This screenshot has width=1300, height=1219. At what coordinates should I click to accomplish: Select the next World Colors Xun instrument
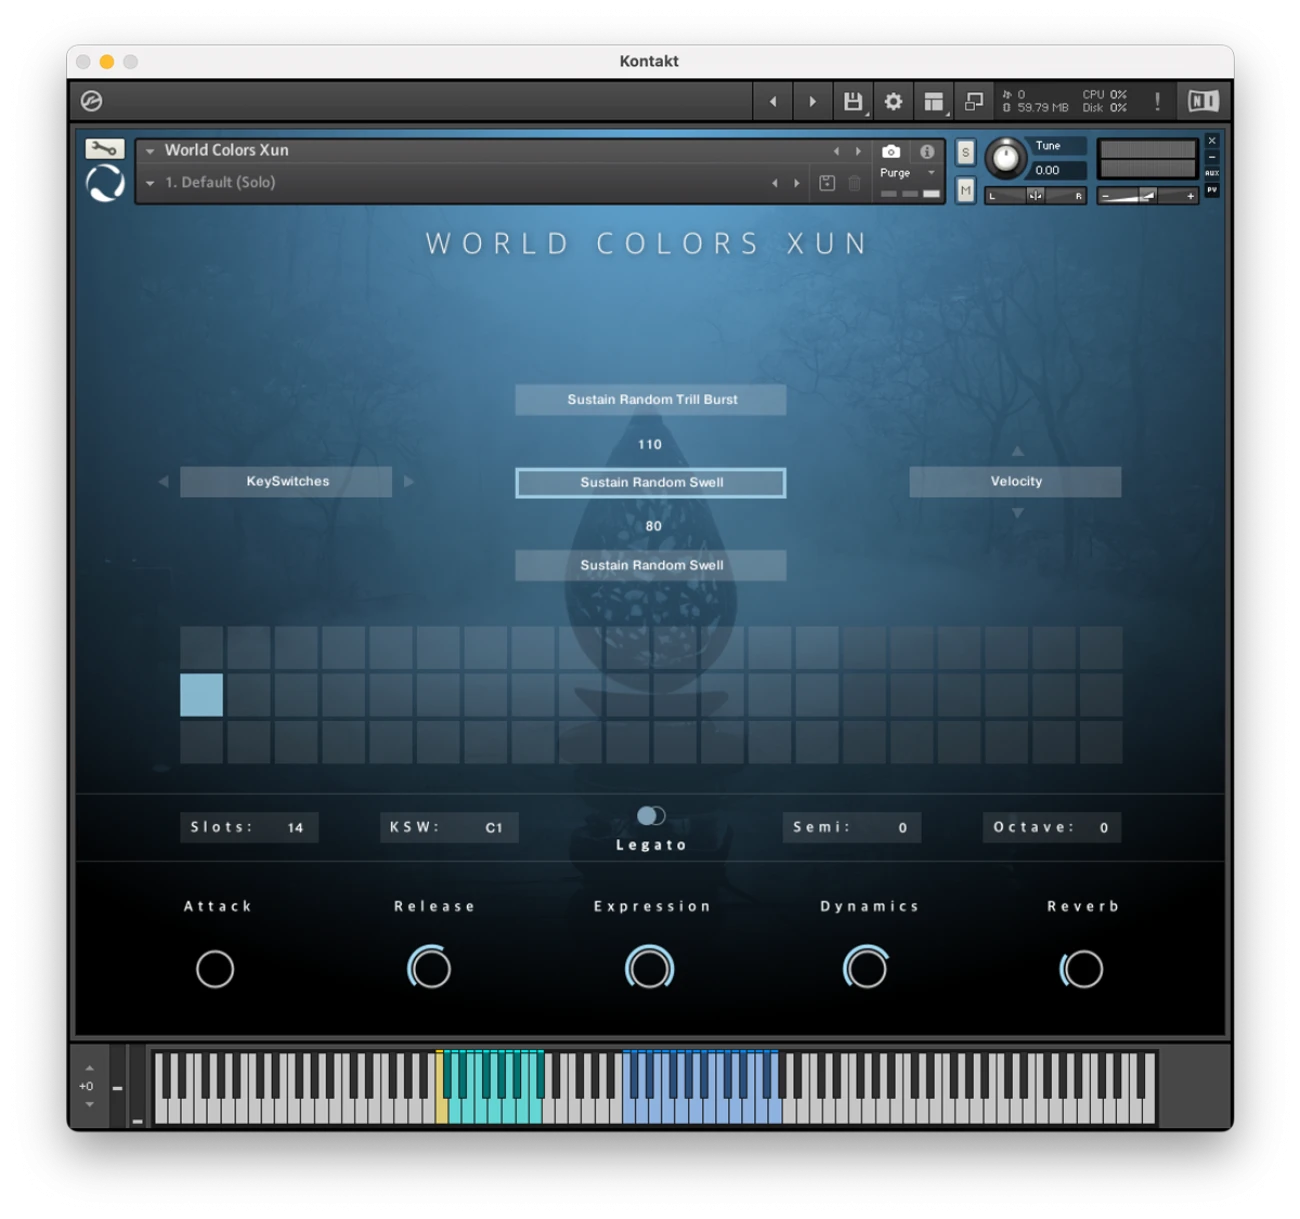pyautogui.click(x=858, y=151)
